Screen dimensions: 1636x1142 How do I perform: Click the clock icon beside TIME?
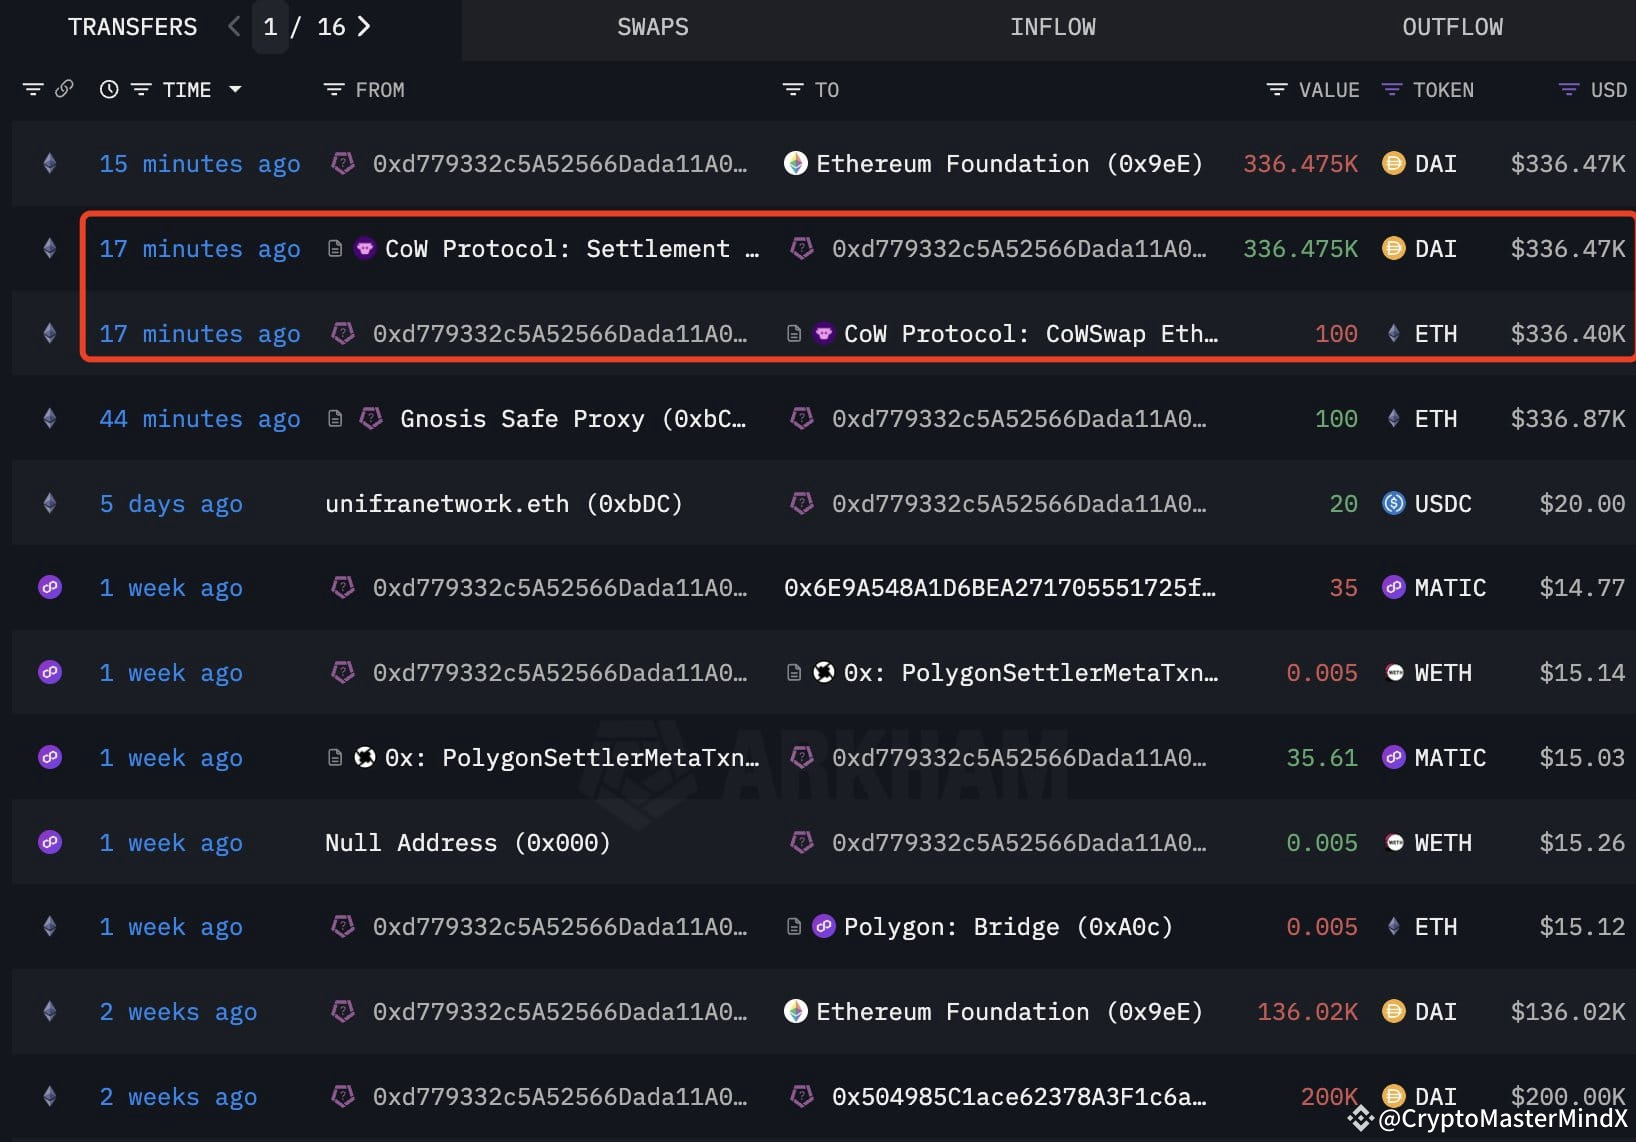109,90
